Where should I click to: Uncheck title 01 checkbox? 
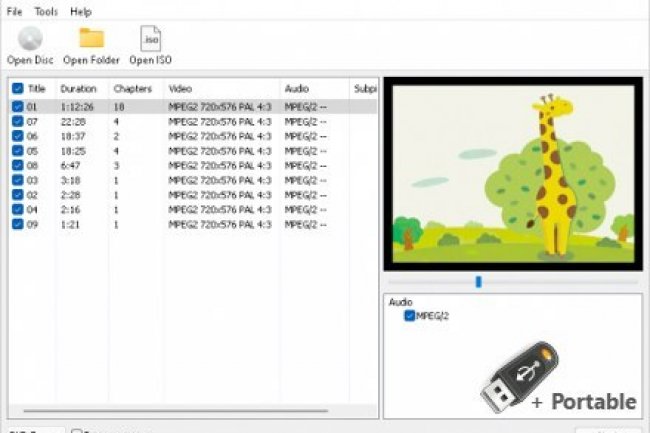tap(18, 106)
